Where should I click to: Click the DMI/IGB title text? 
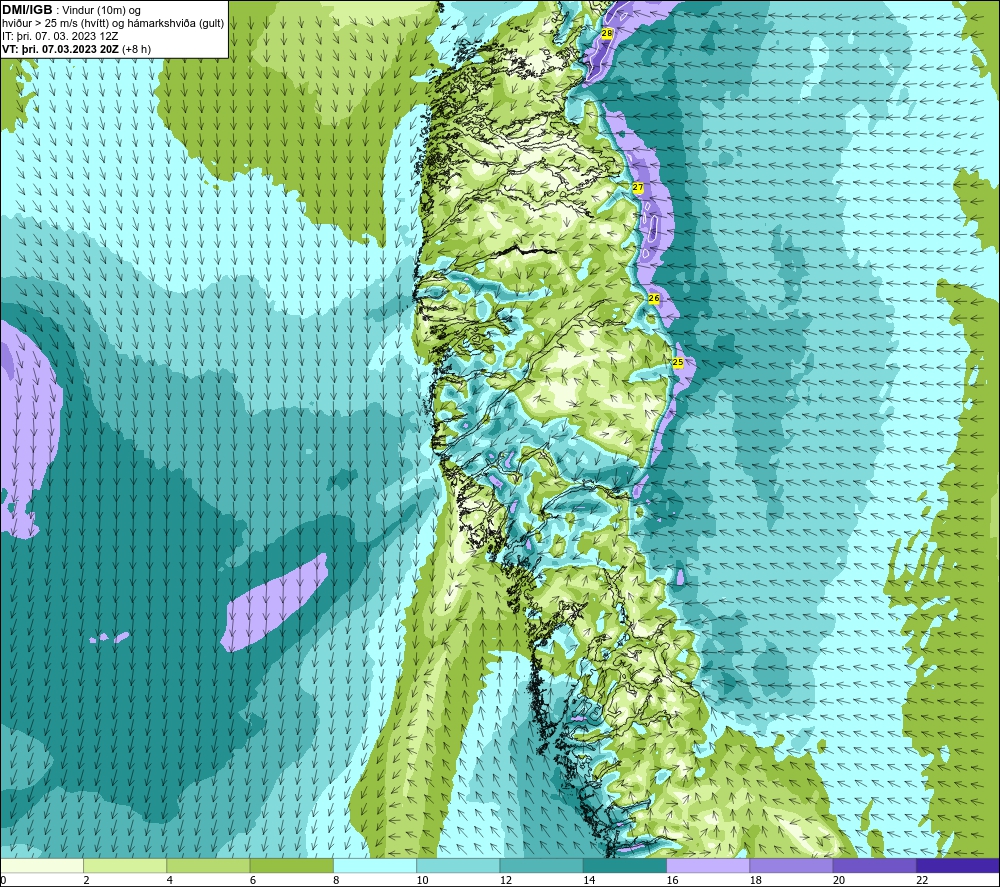[x=27, y=10]
